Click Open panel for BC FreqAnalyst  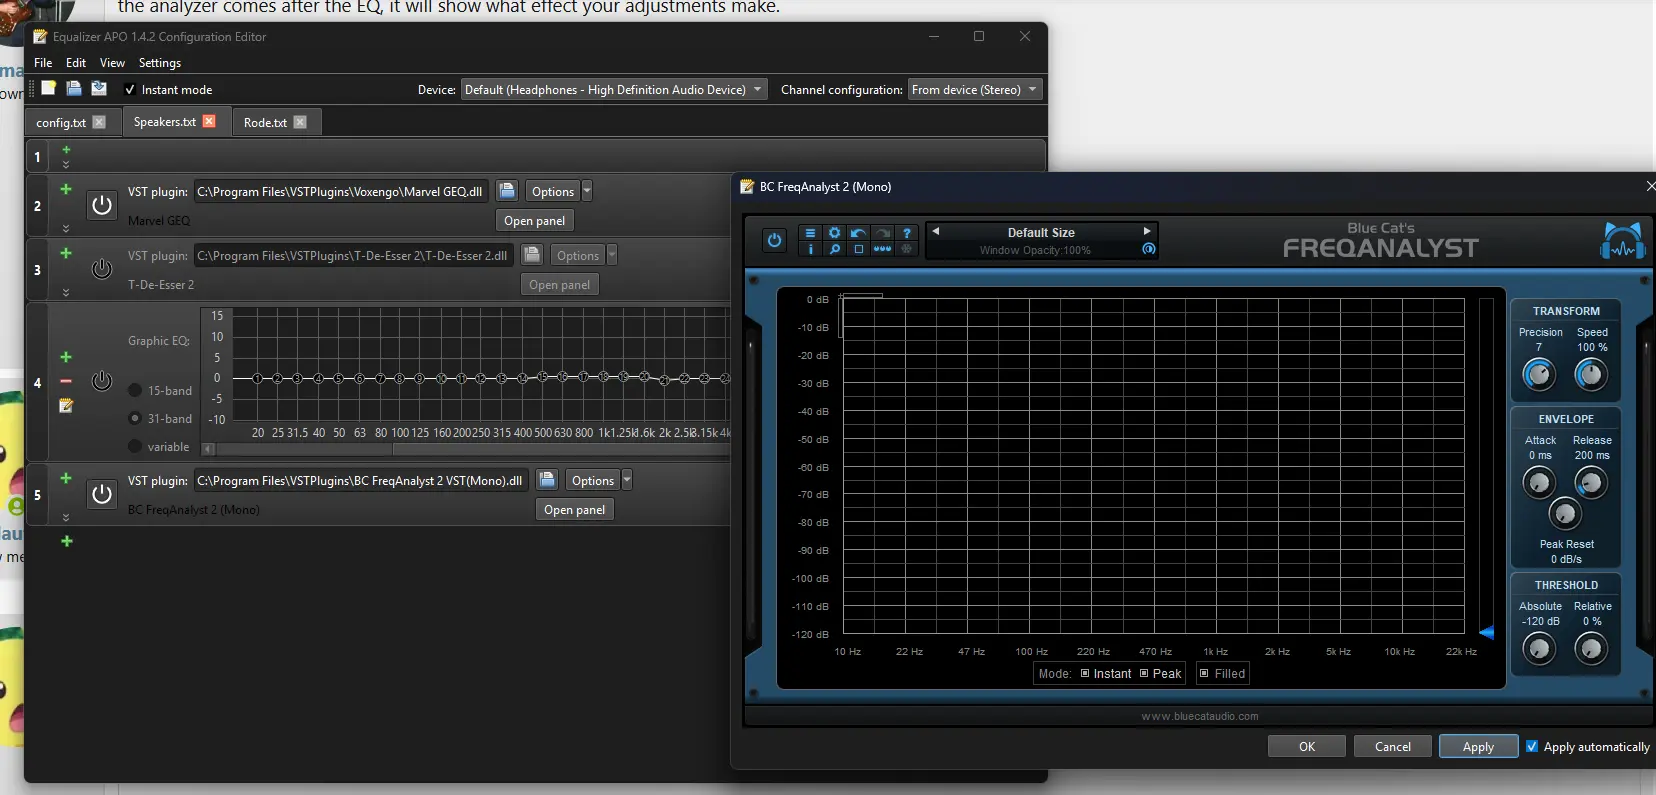tap(574, 509)
